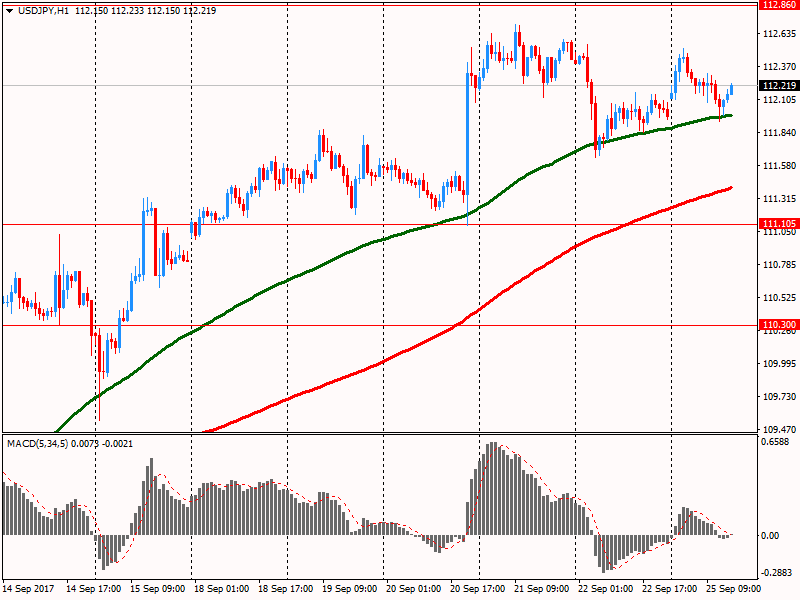Click the -0.2883 MACD scale value
Viewport: 800px width, 600px height.
coord(777,573)
